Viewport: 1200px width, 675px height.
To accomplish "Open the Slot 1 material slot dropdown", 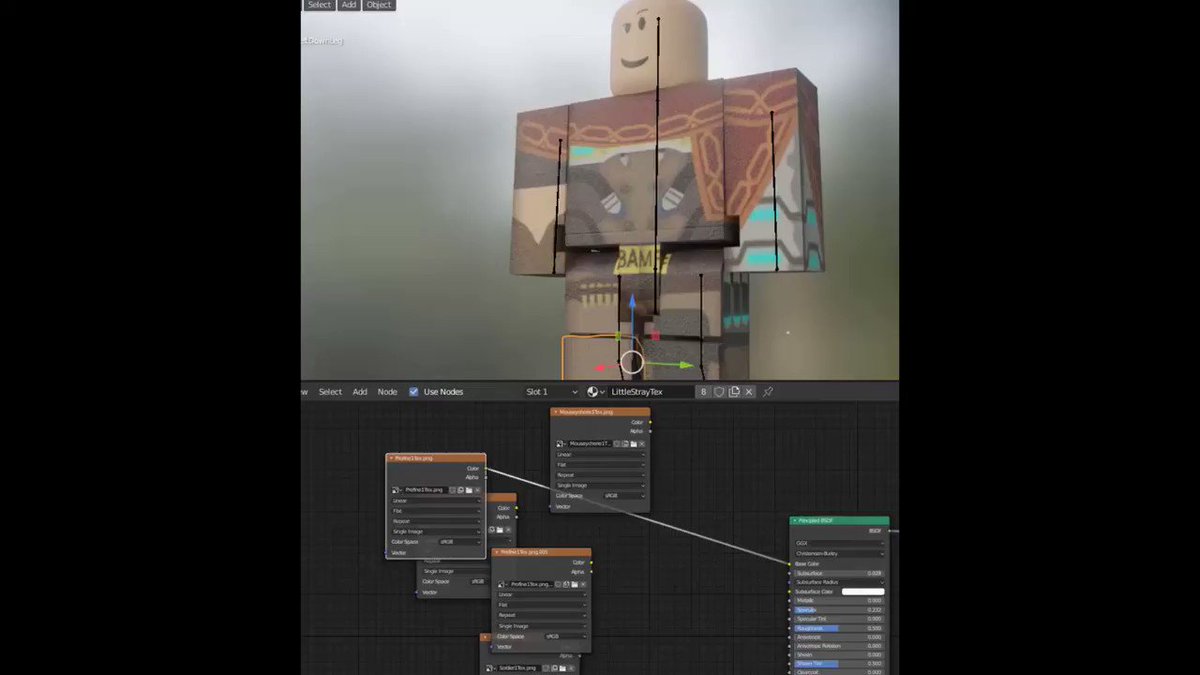I will tap(552, 392).
